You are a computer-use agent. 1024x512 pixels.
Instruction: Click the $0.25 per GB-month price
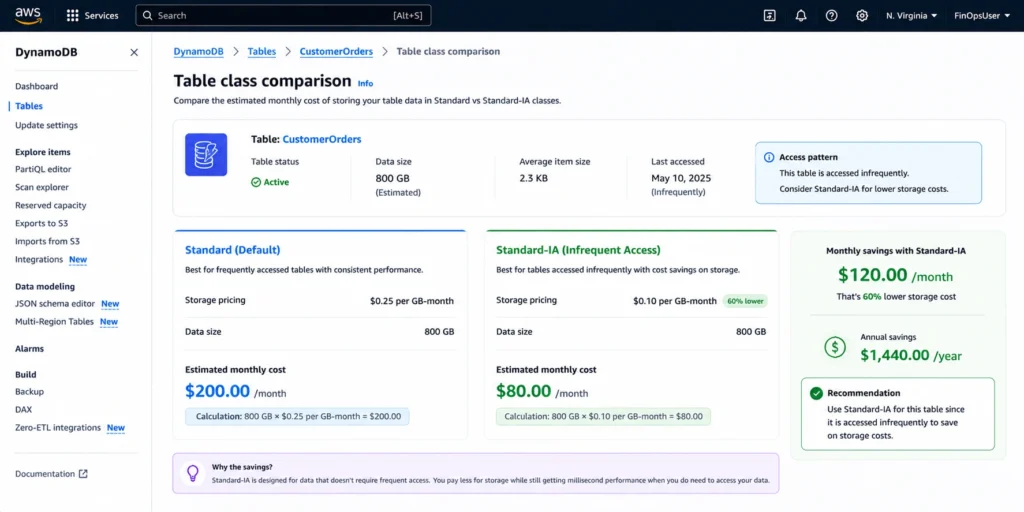[411, 301]
